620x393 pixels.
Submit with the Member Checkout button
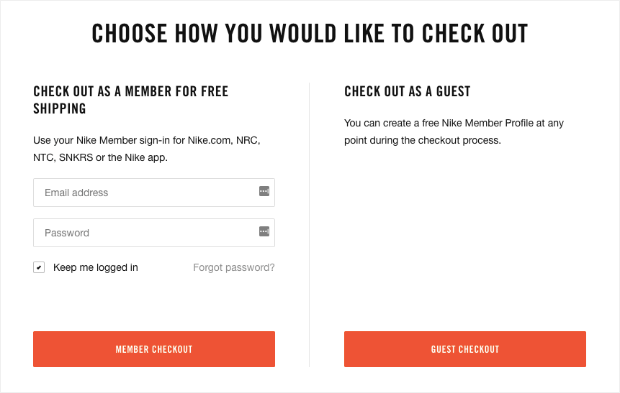(x=154, y=349)
